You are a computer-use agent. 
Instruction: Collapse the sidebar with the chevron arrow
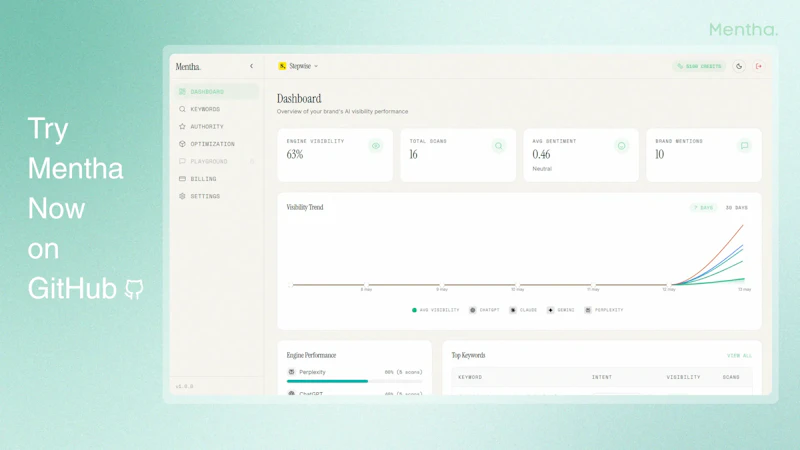coord(252,66)
